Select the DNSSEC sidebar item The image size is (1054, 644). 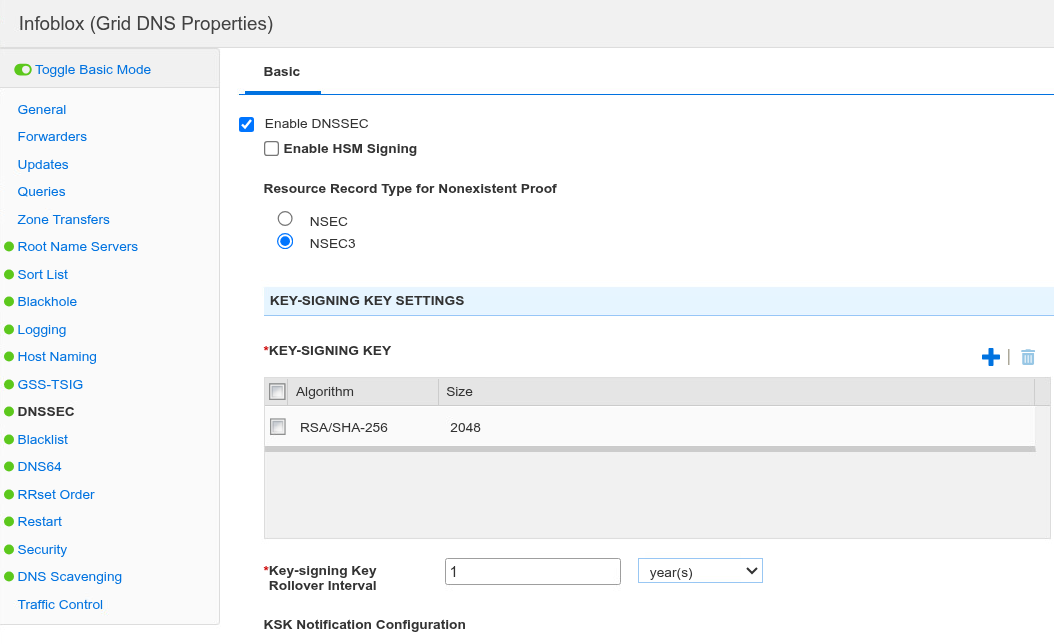(x=46, y=411)
